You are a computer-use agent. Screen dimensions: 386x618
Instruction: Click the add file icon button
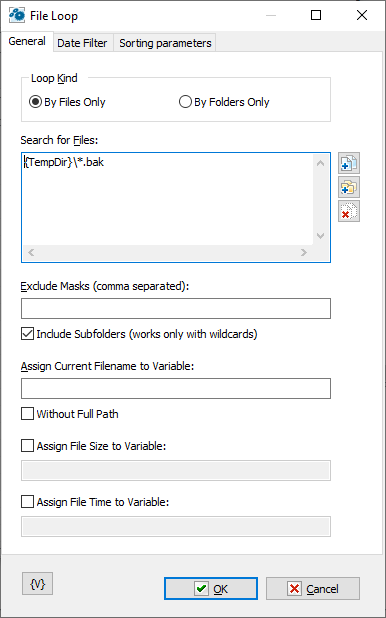349,163
